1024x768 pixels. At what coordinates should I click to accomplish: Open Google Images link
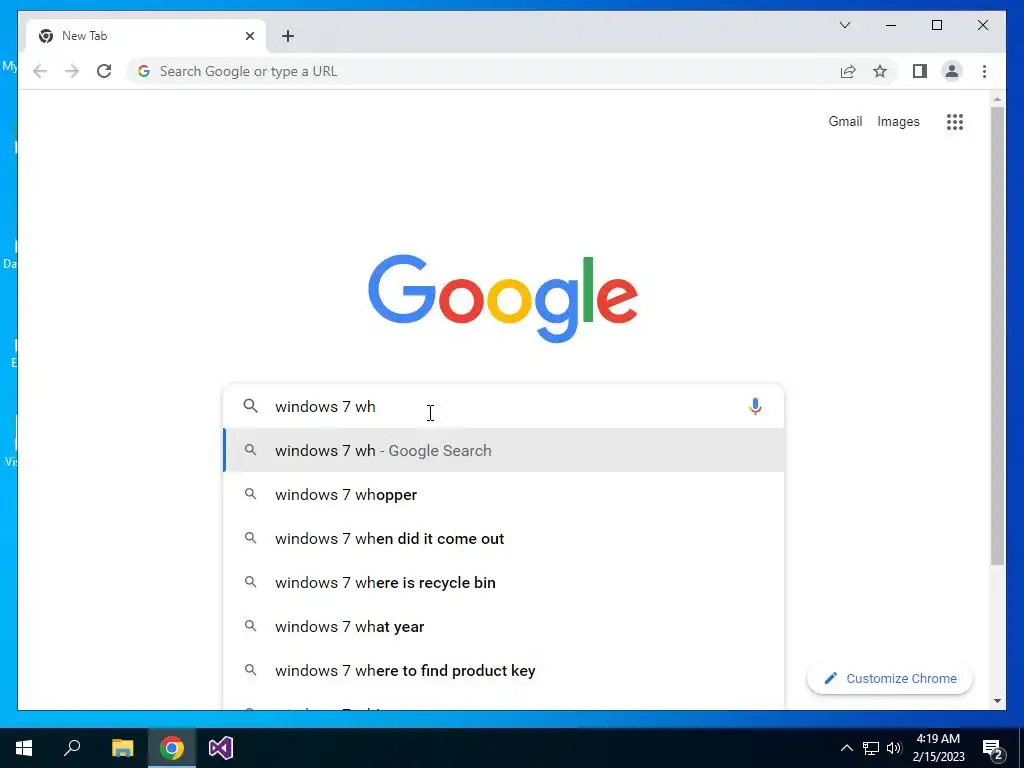(x=898, y=121)
